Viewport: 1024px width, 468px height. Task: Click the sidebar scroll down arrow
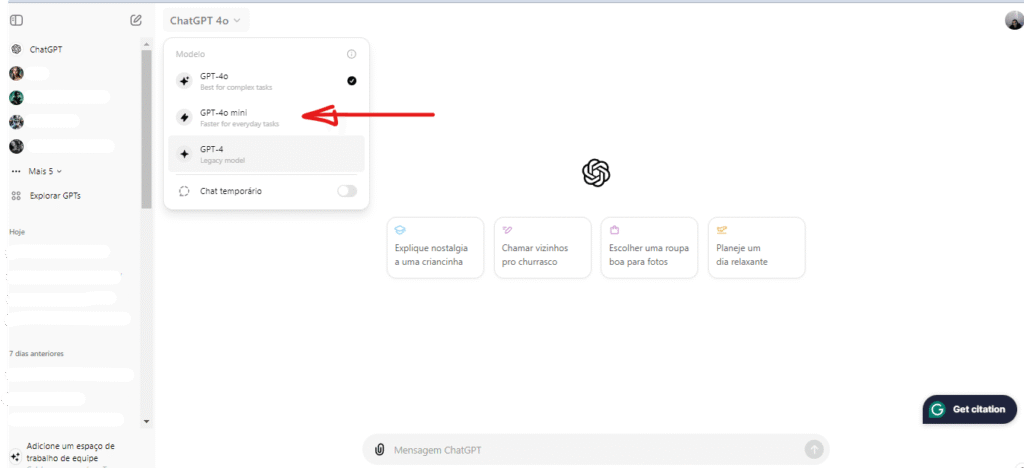click(147, 422)
